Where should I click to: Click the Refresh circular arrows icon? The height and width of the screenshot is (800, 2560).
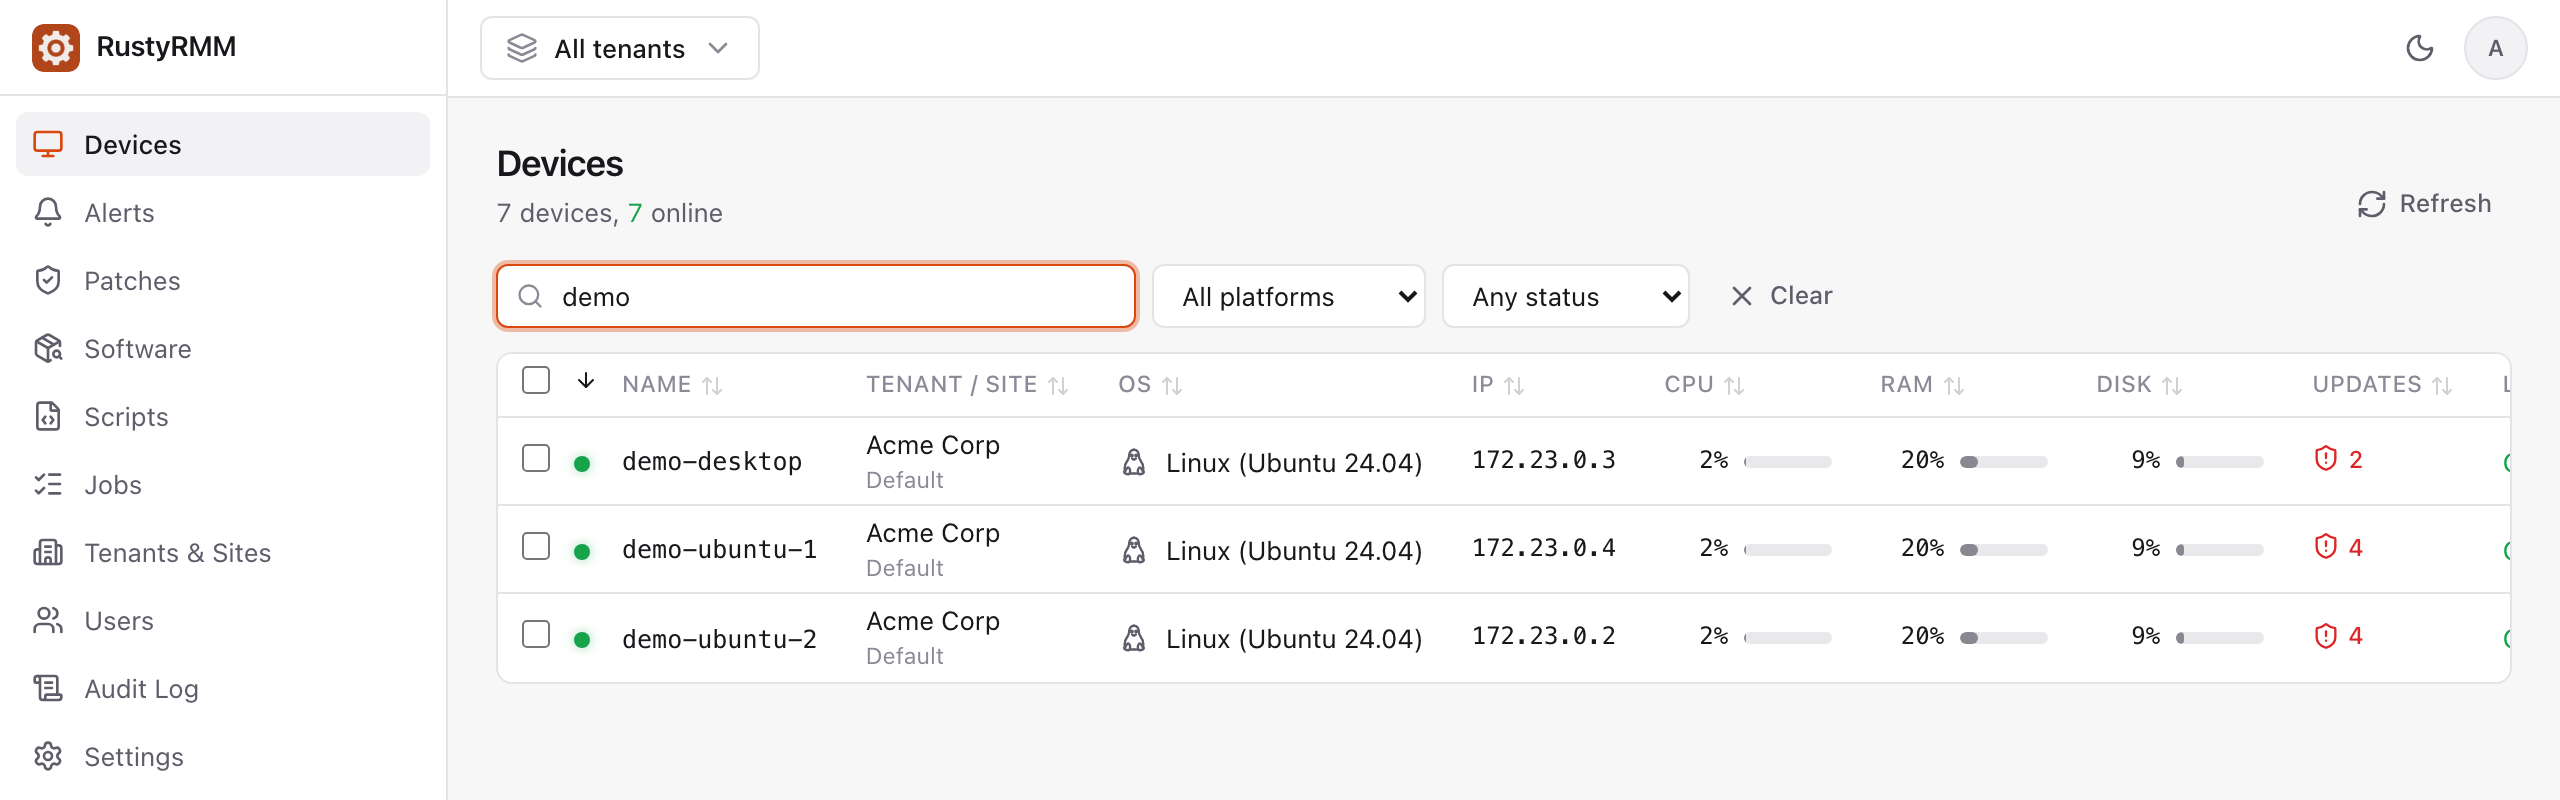coord(2371,204)
